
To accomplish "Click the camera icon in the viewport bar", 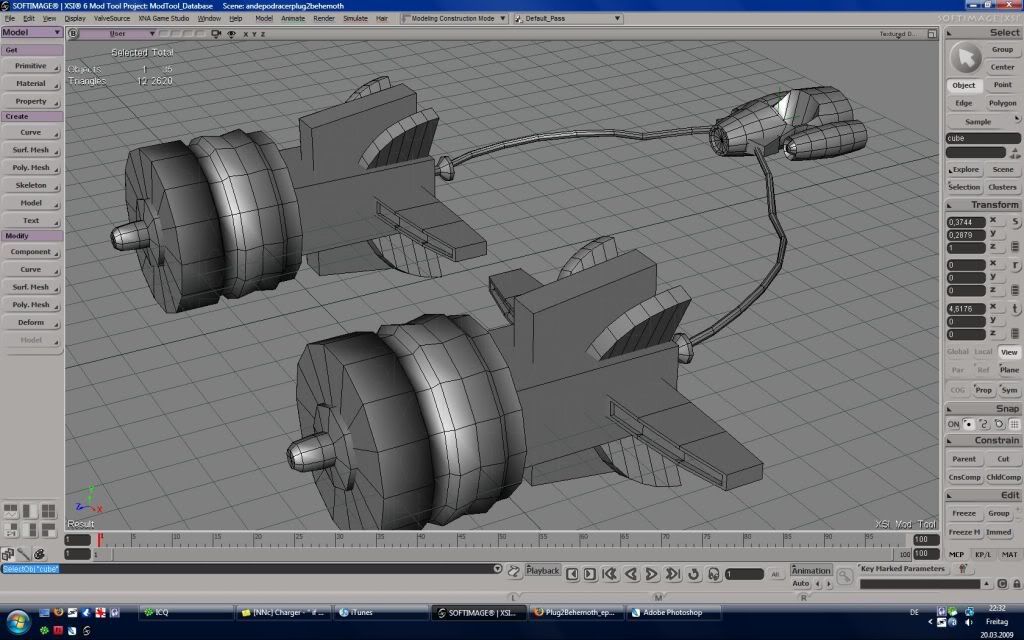I will pos(216,33).
